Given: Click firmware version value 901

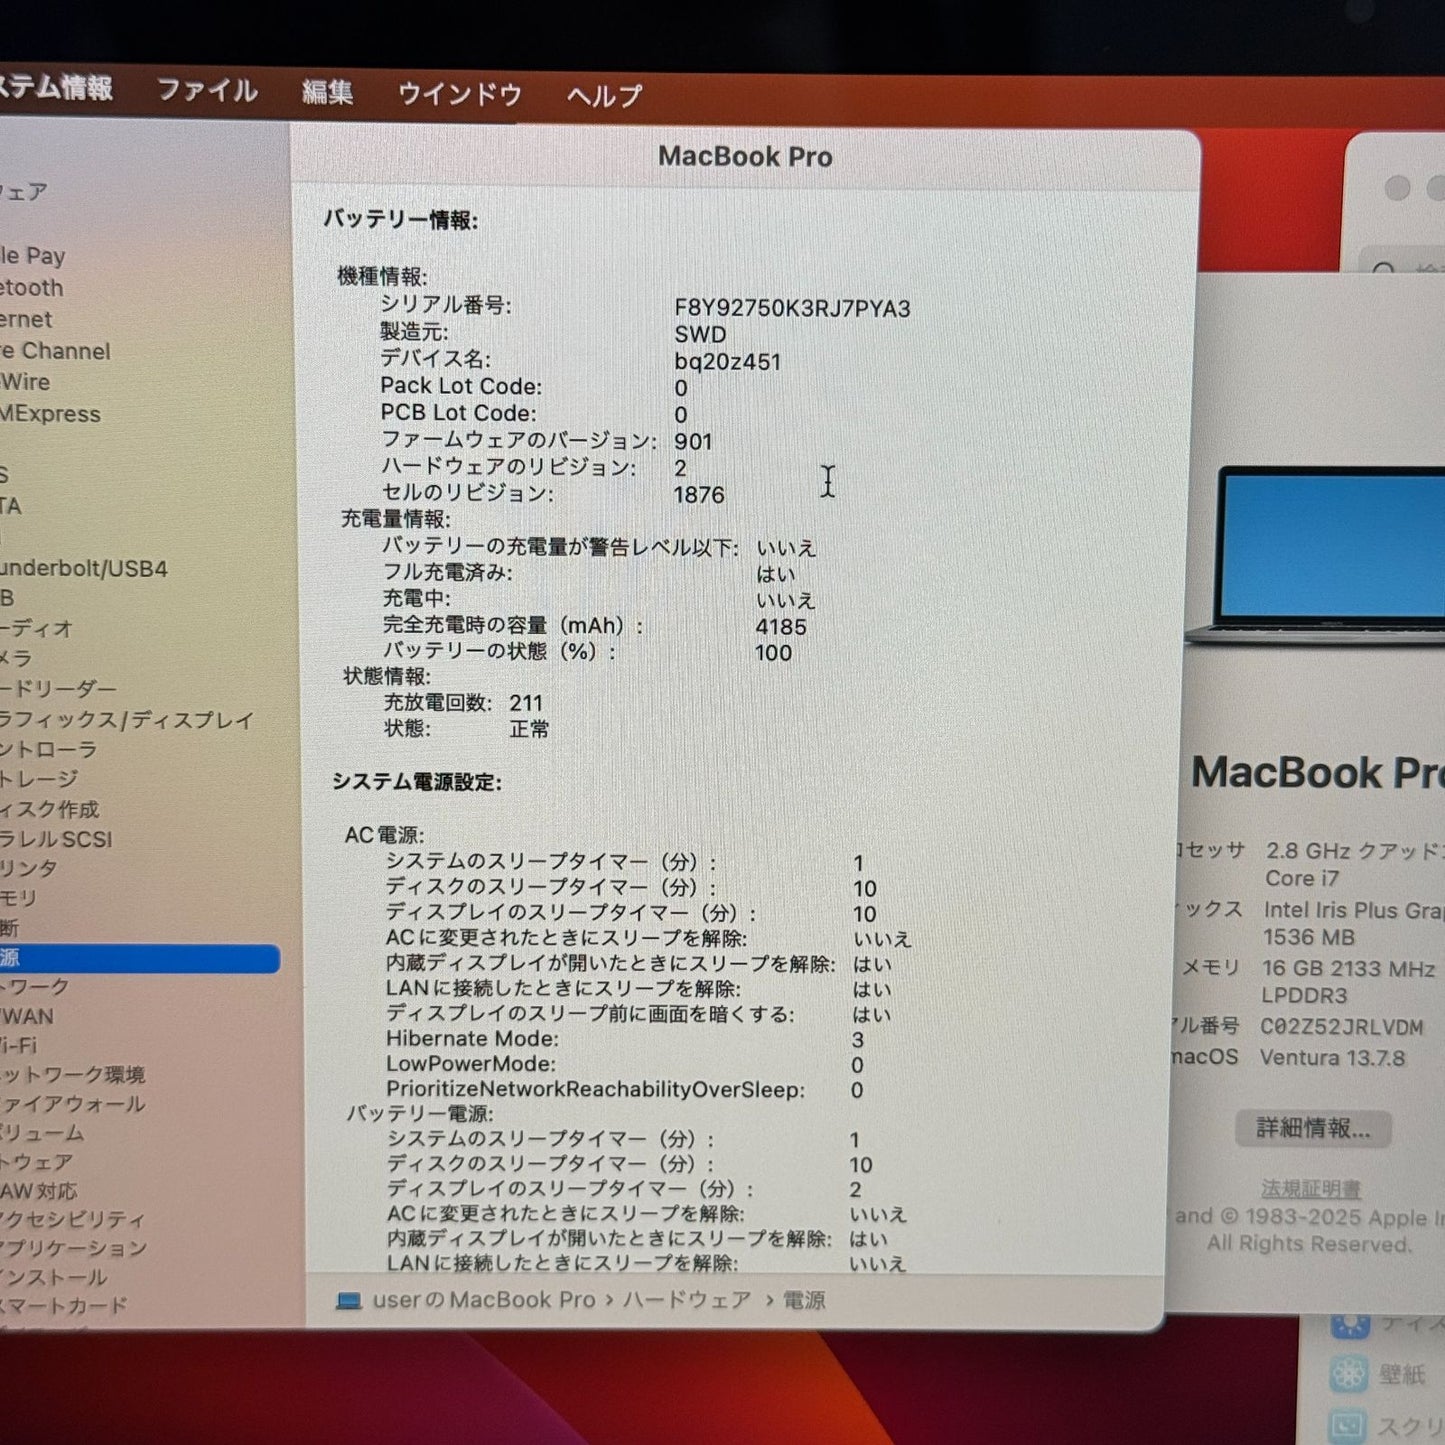Looking at the screenshot, I should 693,442.
